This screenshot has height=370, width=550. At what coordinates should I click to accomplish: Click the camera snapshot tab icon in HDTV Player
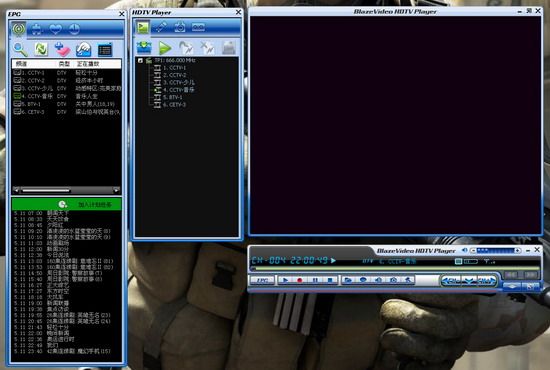(x=180, y=27)
